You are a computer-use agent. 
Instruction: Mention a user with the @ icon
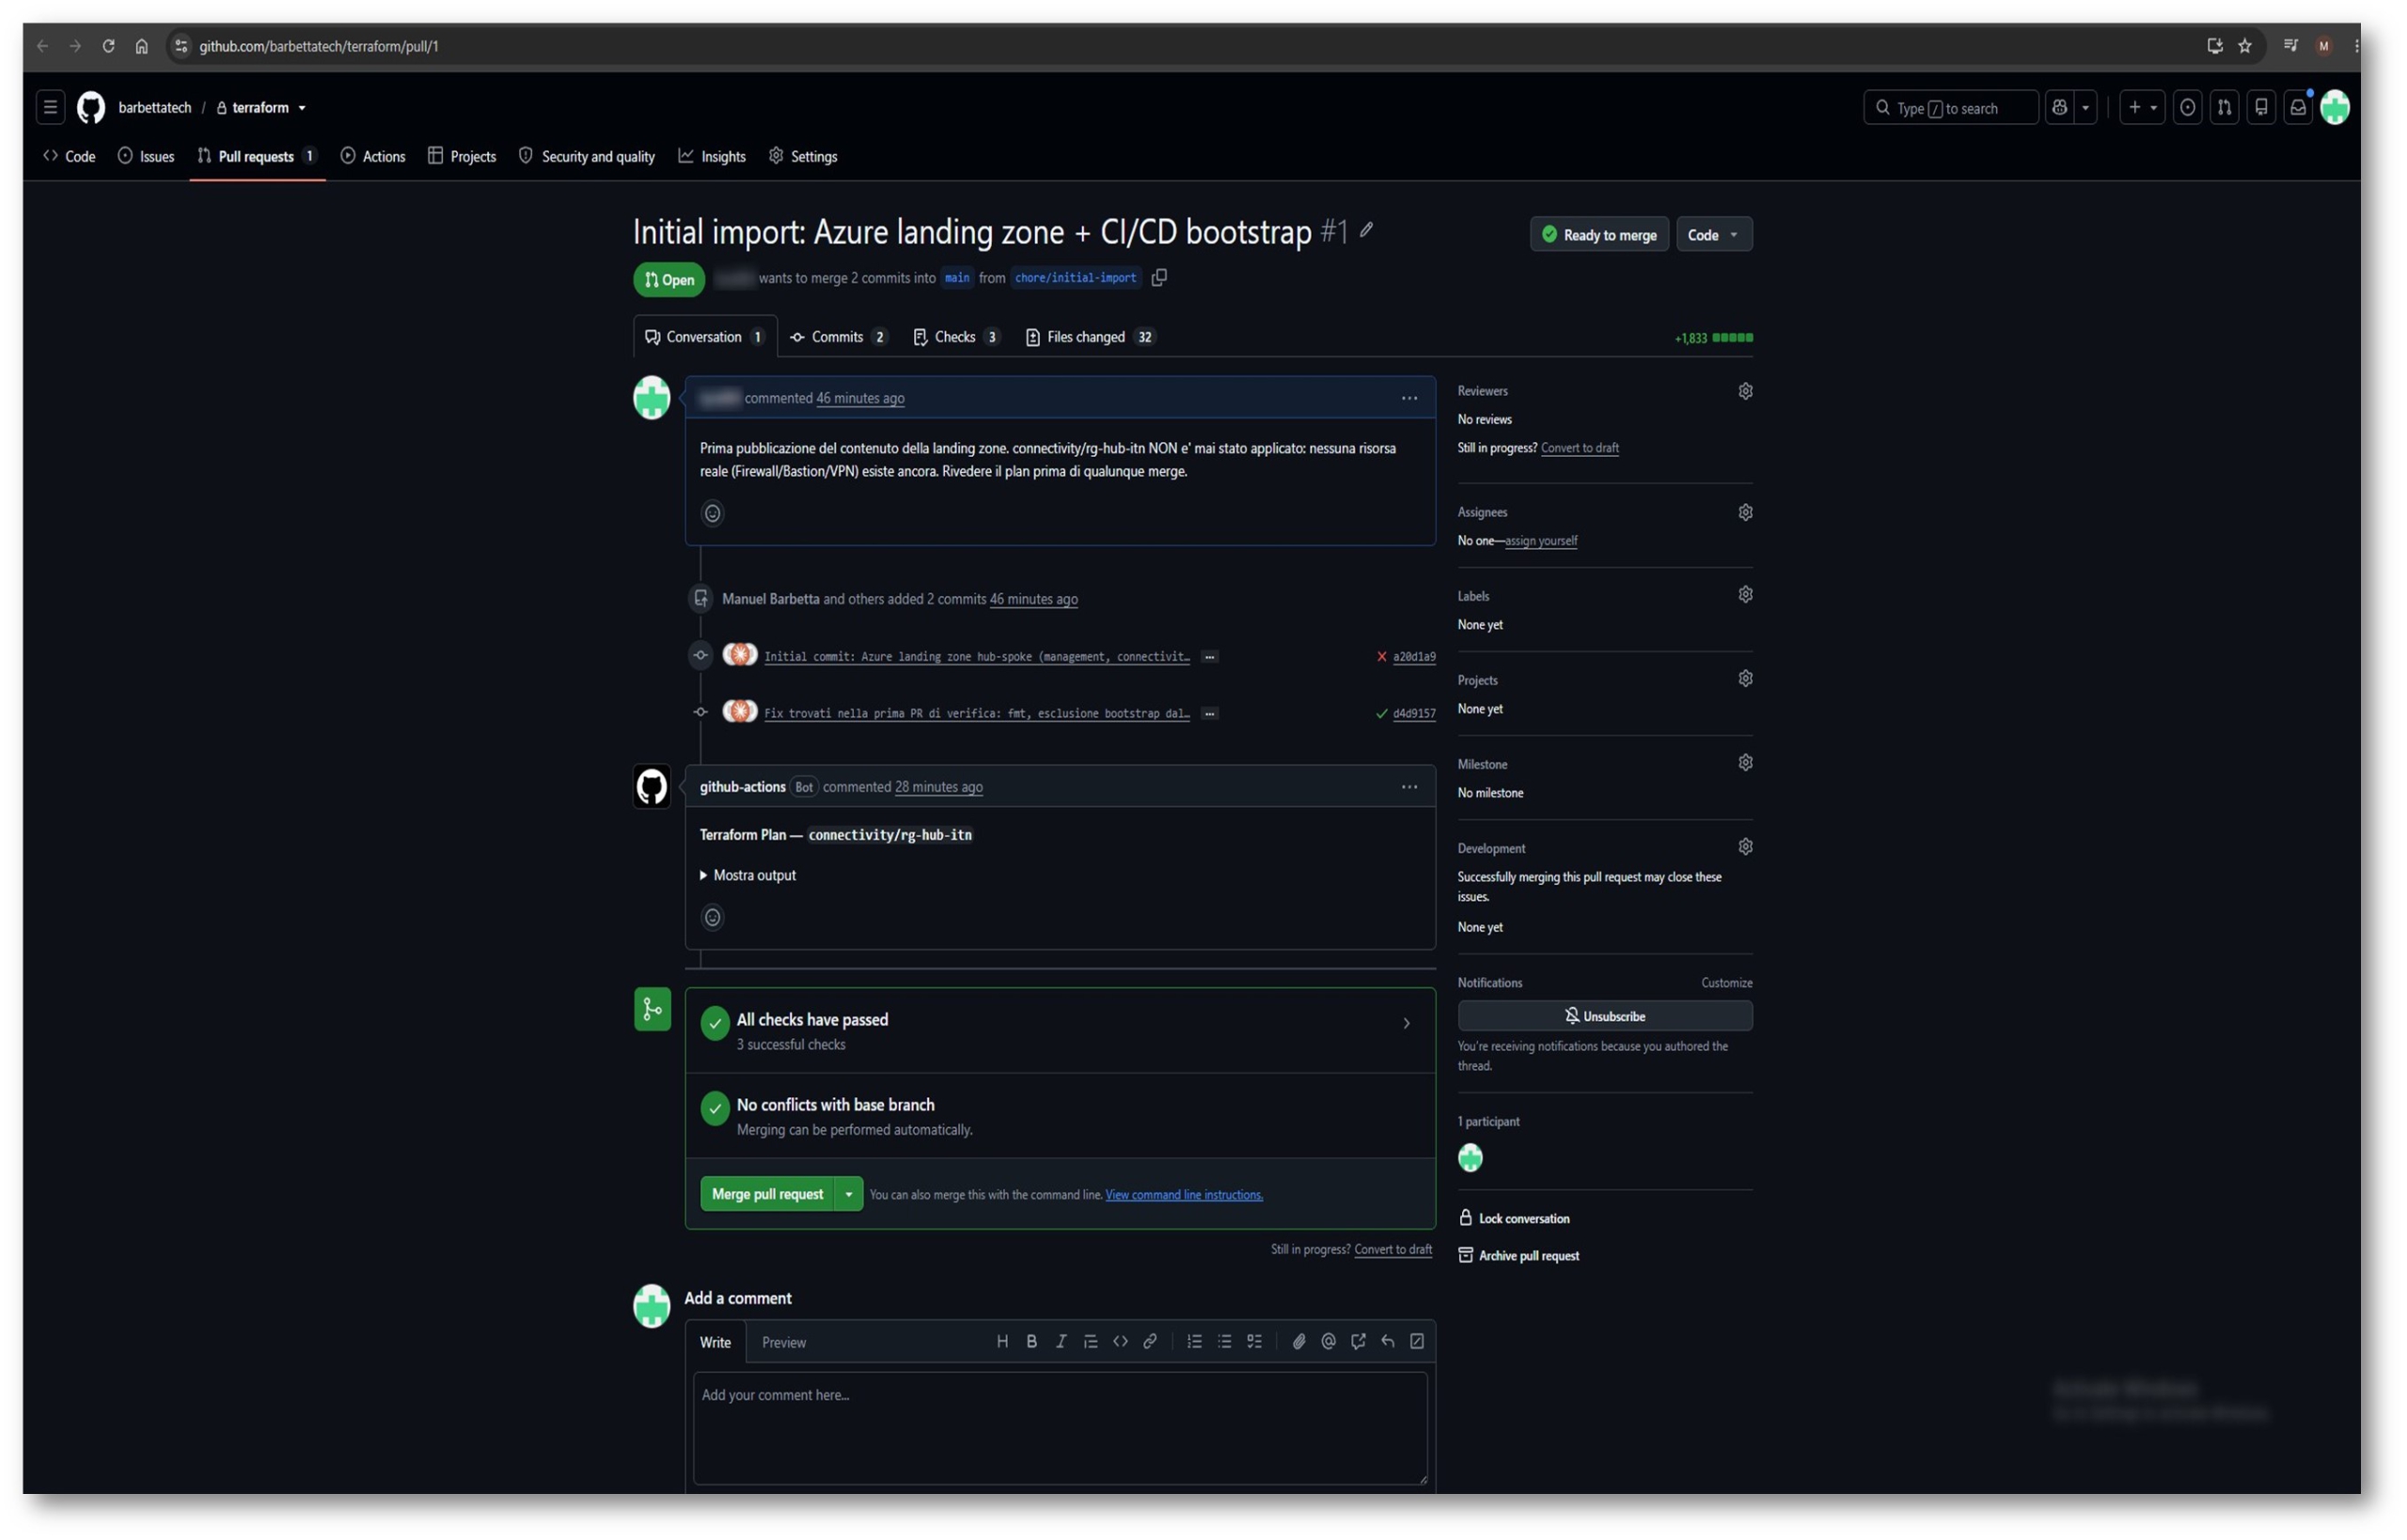click(1328, 1342)
